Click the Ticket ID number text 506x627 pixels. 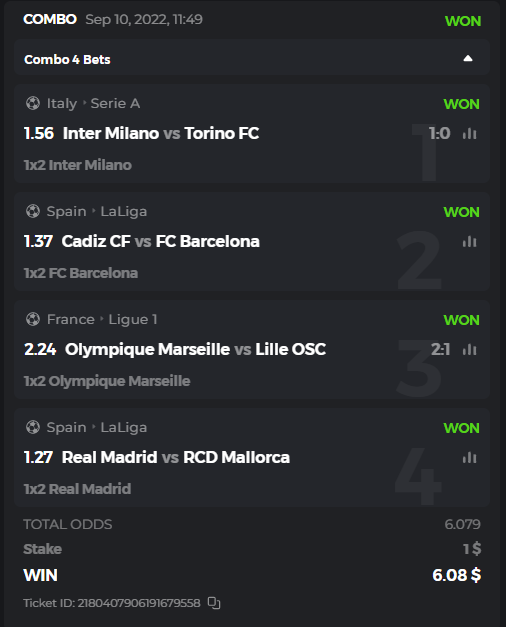pos(139,603)
